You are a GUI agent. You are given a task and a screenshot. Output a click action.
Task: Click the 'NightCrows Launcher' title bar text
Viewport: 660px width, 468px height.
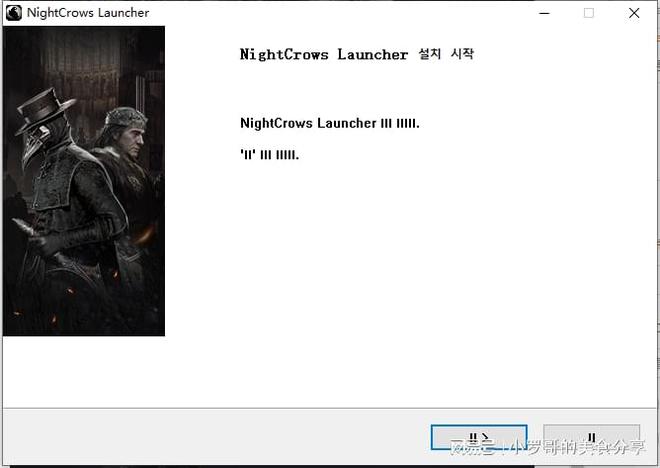coord(88,13)
